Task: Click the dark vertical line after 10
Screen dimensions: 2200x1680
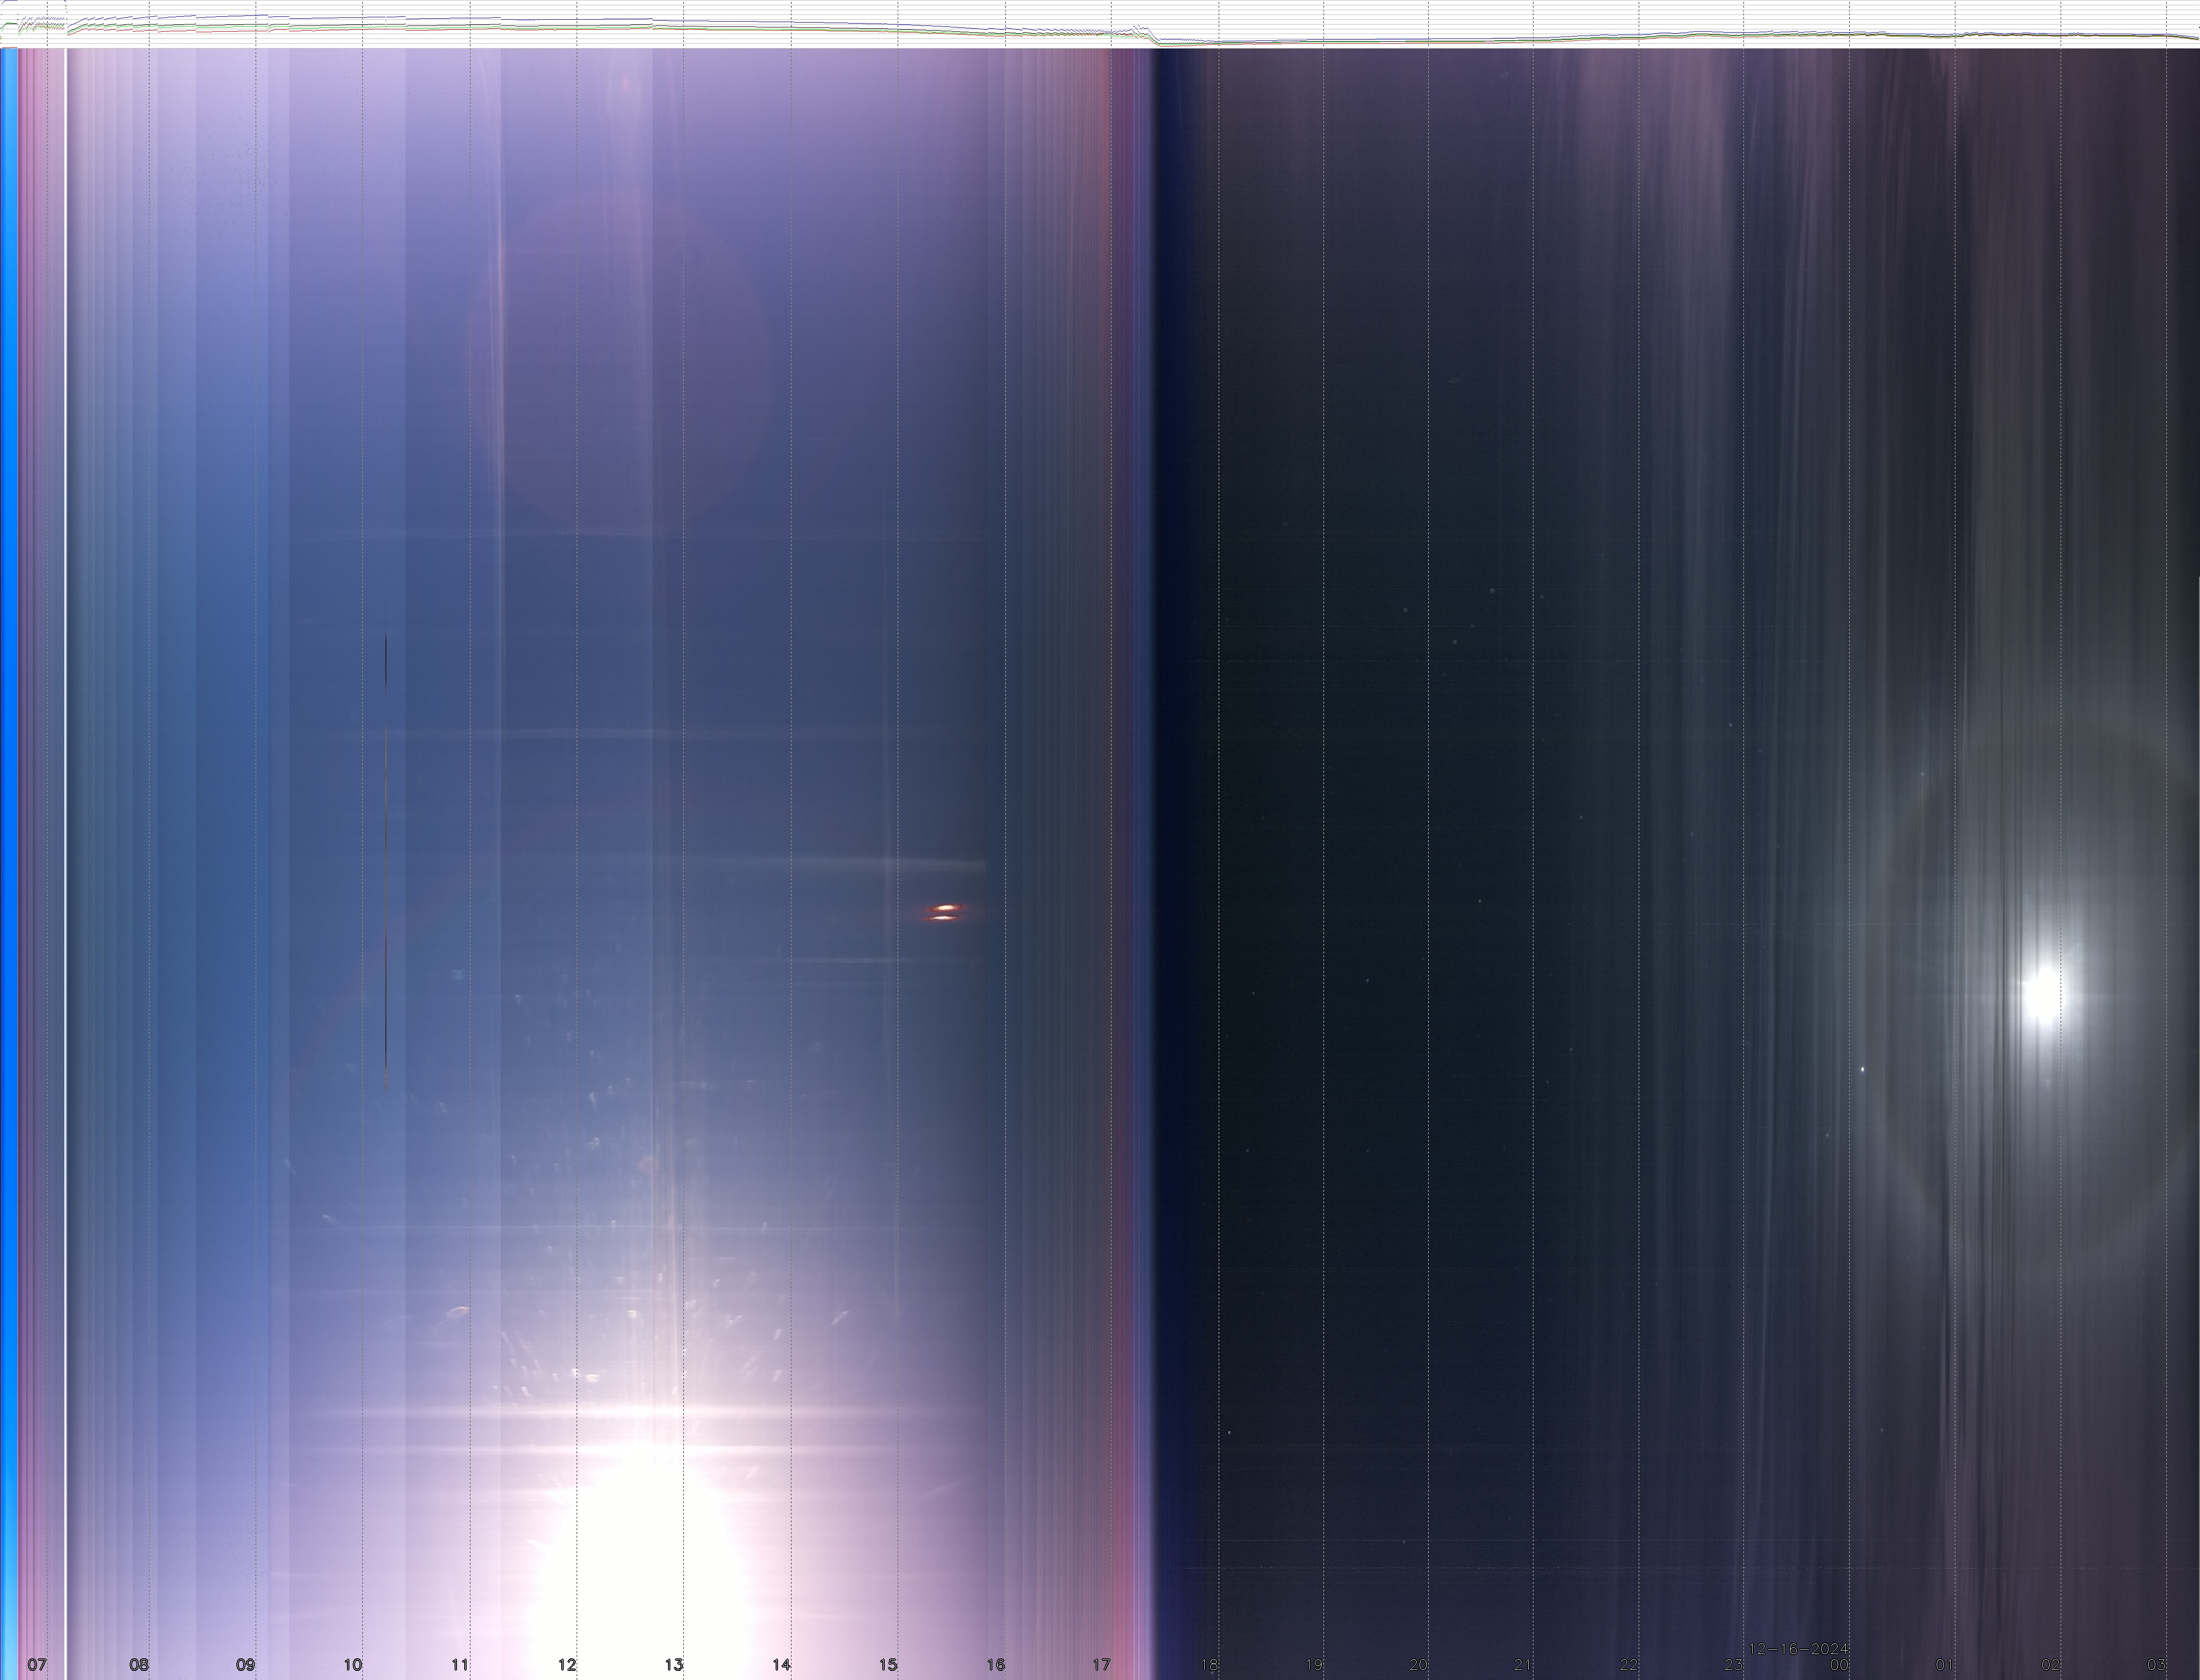Action: coord(386,860)
